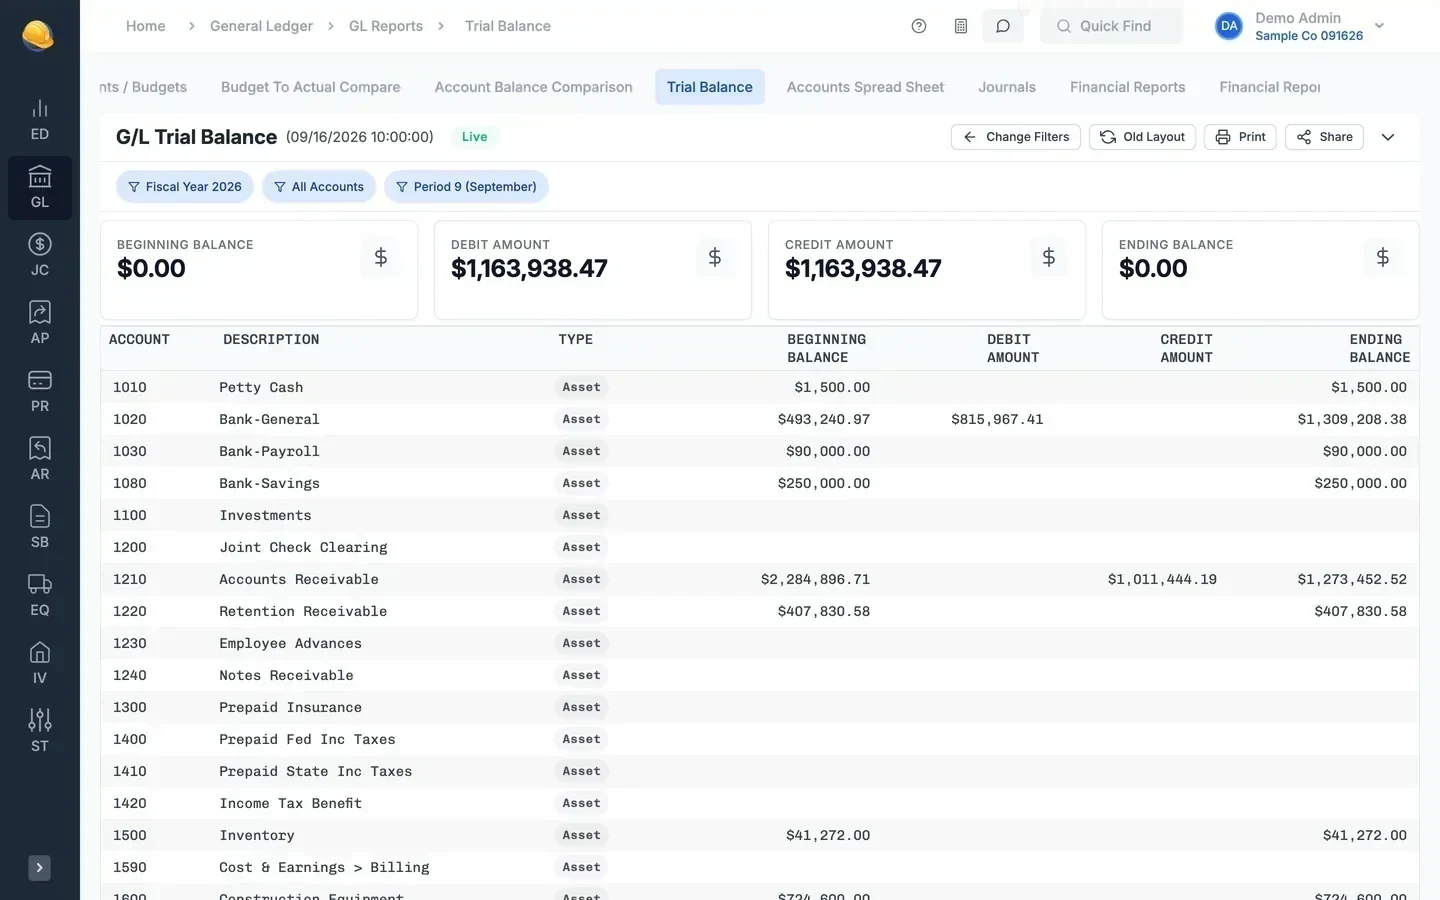Click the hard hat app logo
The height and width of the screenshot is (900, 1440).
click(x=38, y=35)
